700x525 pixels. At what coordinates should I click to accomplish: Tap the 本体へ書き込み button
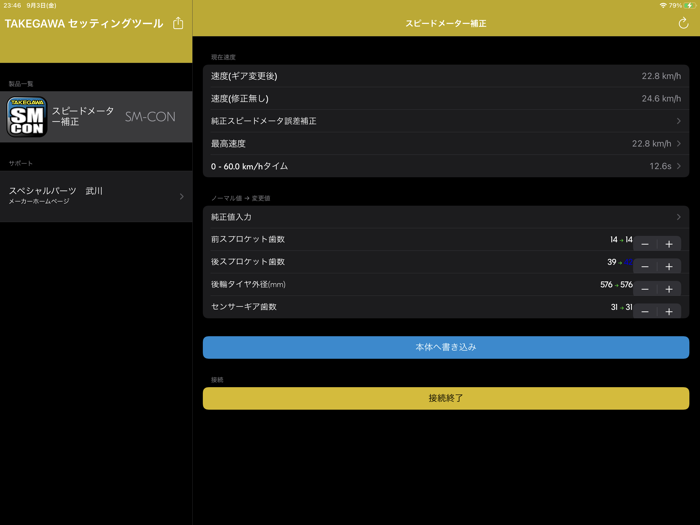coord(446,347)
